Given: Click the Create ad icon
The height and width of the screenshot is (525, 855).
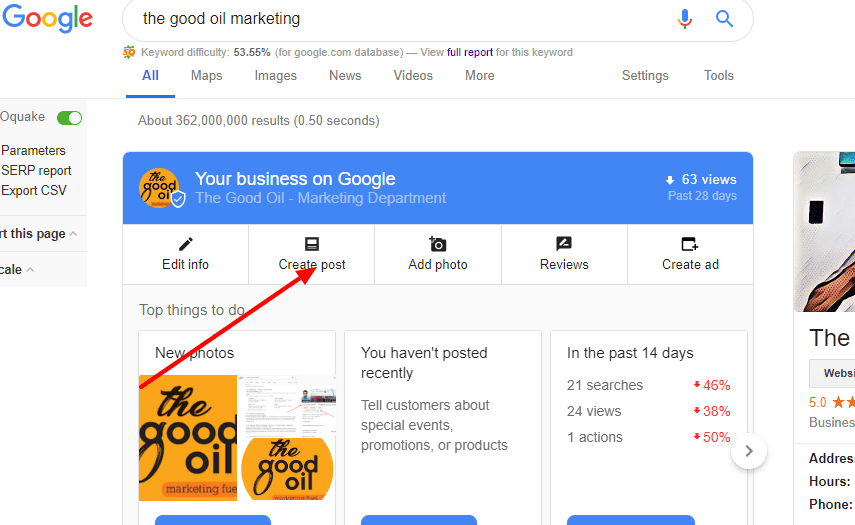Looking at the screenshot, I should point(690,244).
